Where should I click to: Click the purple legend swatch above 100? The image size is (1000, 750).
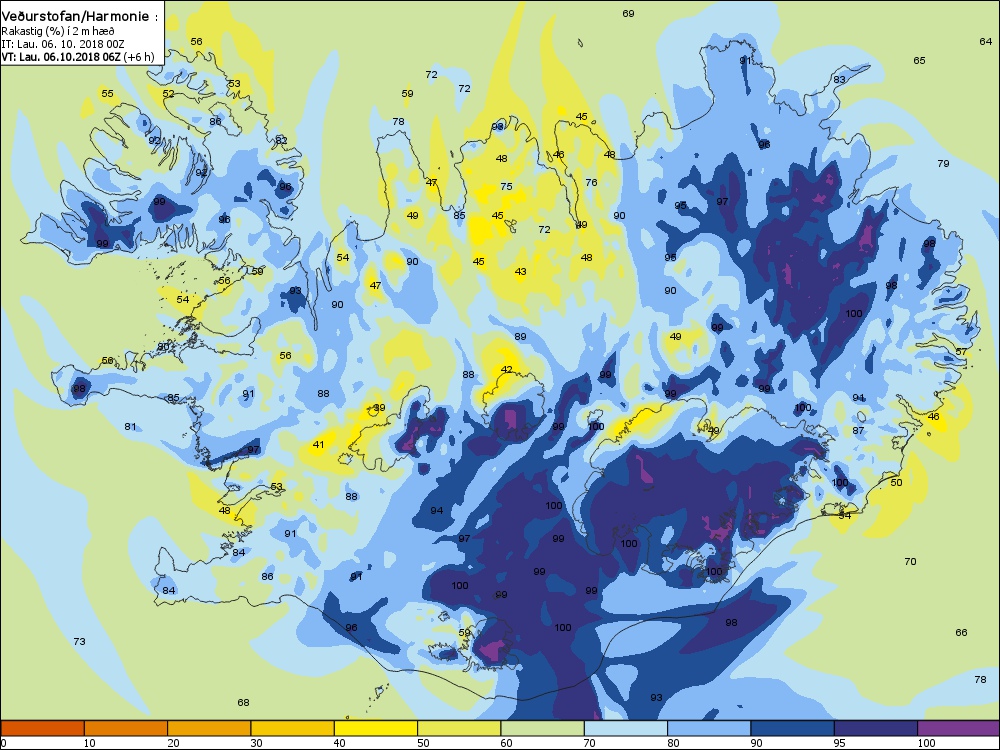pyautogui.click(x=959, y=728)
